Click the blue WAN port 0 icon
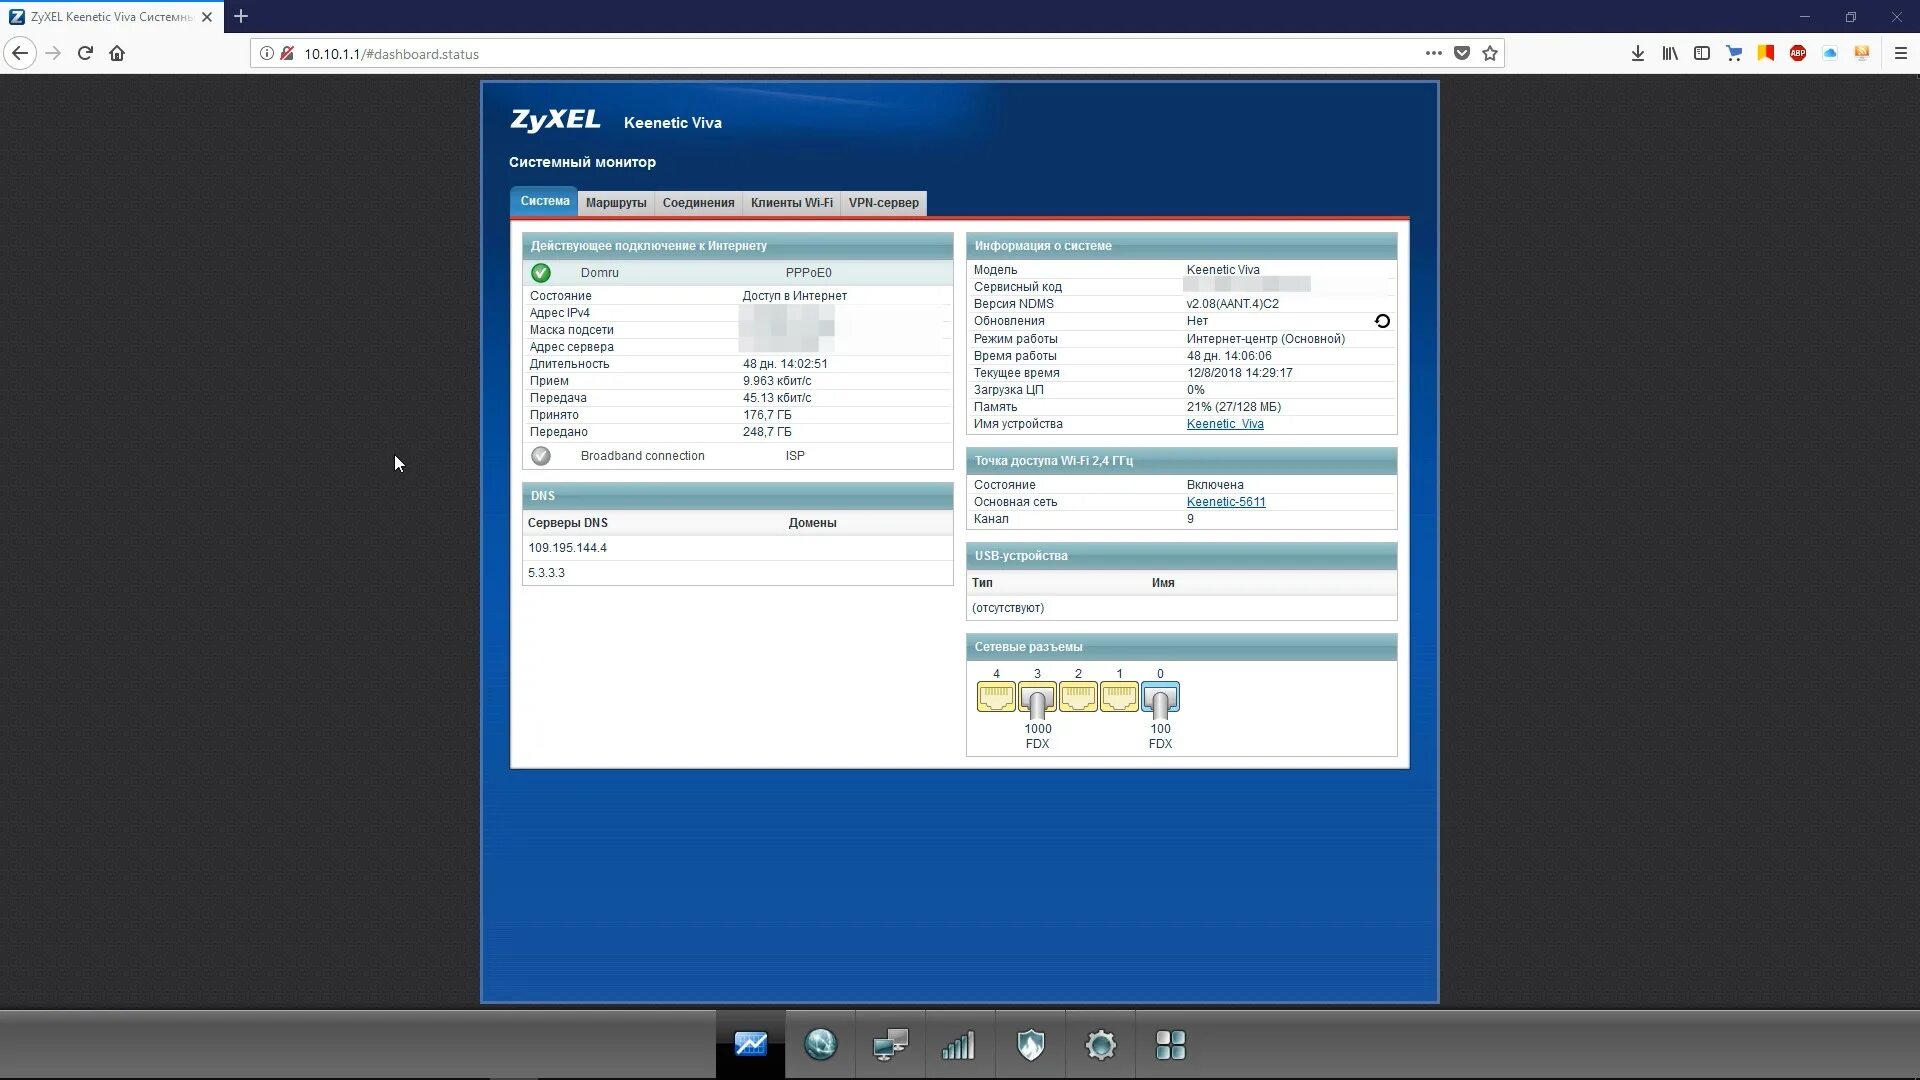Image resolution: width=1920 pixels, height=1080 pixels. tap(1160, 698)
